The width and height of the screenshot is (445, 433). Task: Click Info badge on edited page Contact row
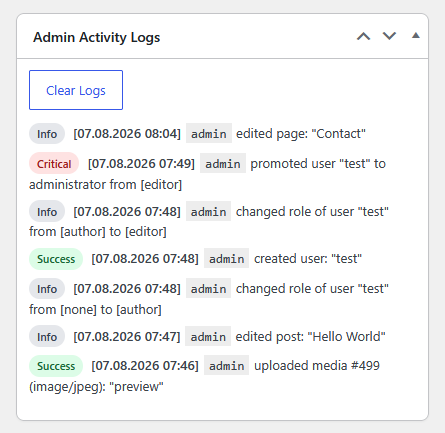tap(47, 134)
